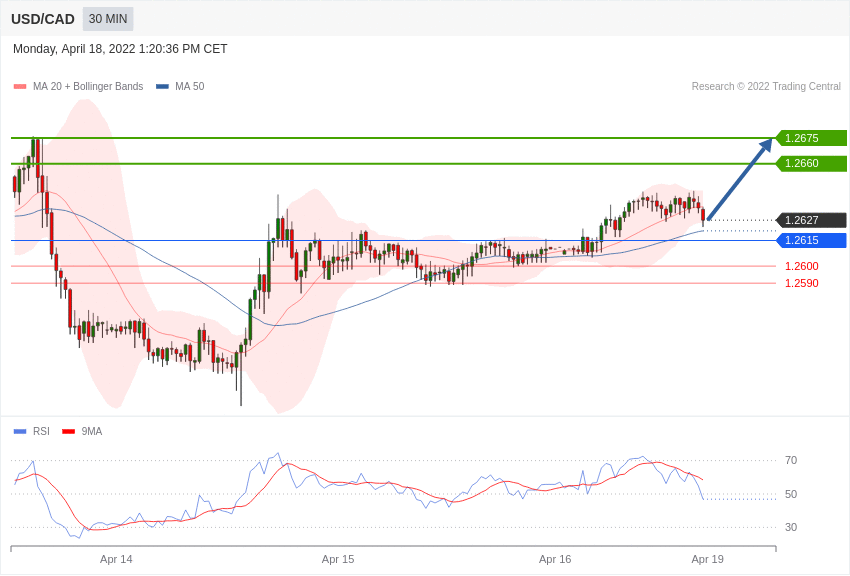Click the 1.2590 red support label
Screen dimensions: 850x576
pyautogui.click(x=802, y=283)
